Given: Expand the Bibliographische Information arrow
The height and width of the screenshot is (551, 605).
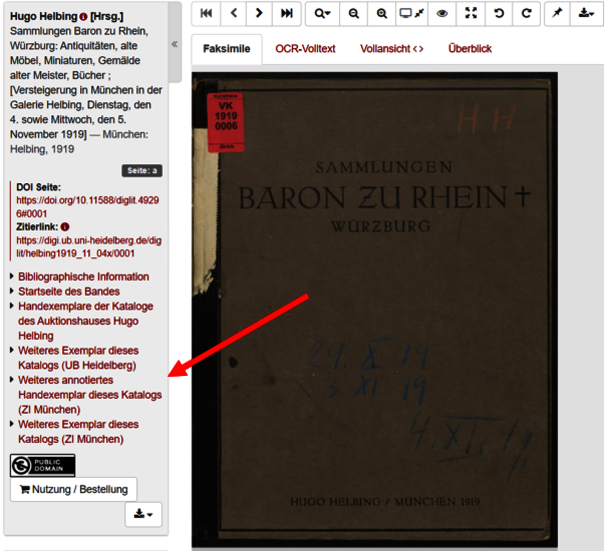Looking at the screenshot, I should pos(12,276).
